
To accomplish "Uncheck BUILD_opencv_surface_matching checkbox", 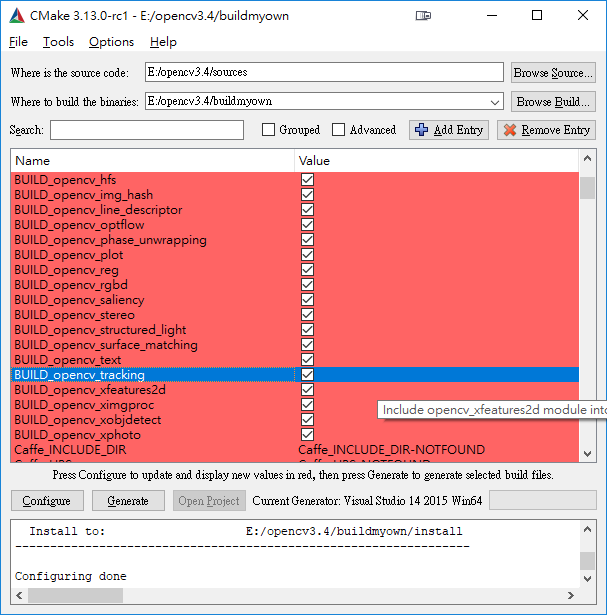I will click(307, 344).
